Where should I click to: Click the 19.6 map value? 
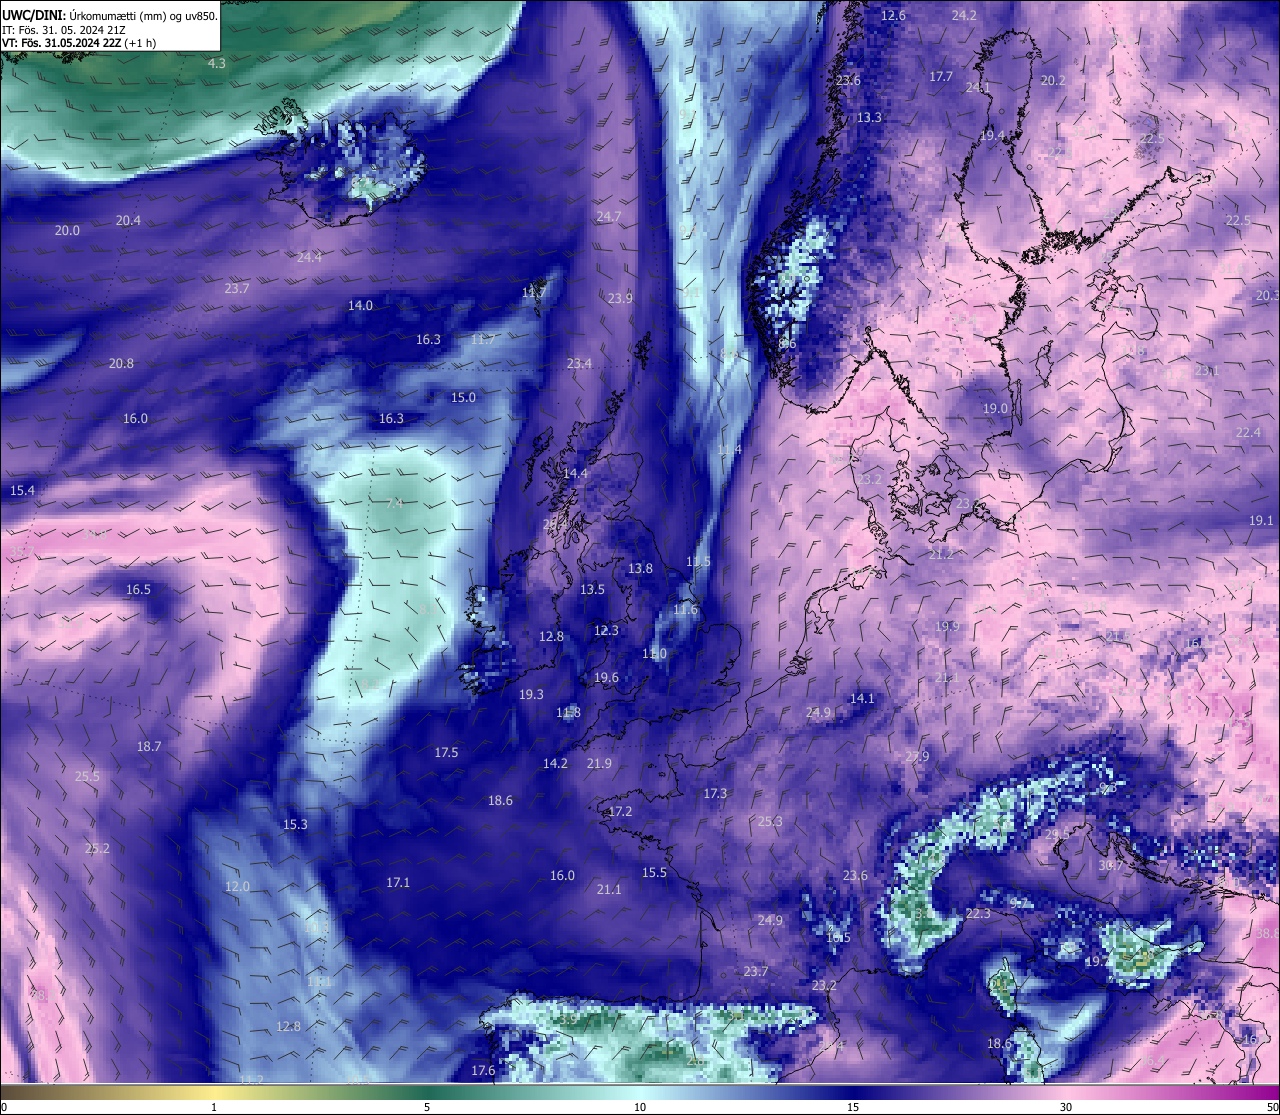coord(606,677)
